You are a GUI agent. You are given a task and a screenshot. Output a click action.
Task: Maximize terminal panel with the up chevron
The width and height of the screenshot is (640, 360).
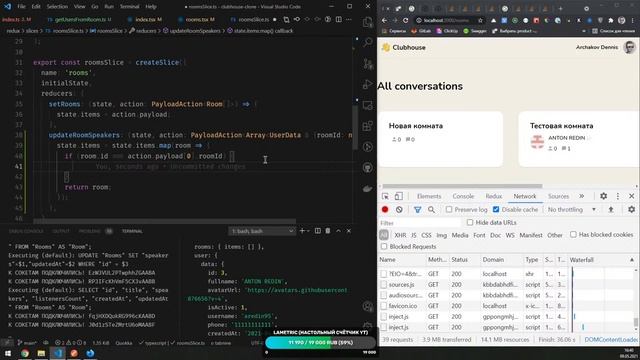point(338,231)
